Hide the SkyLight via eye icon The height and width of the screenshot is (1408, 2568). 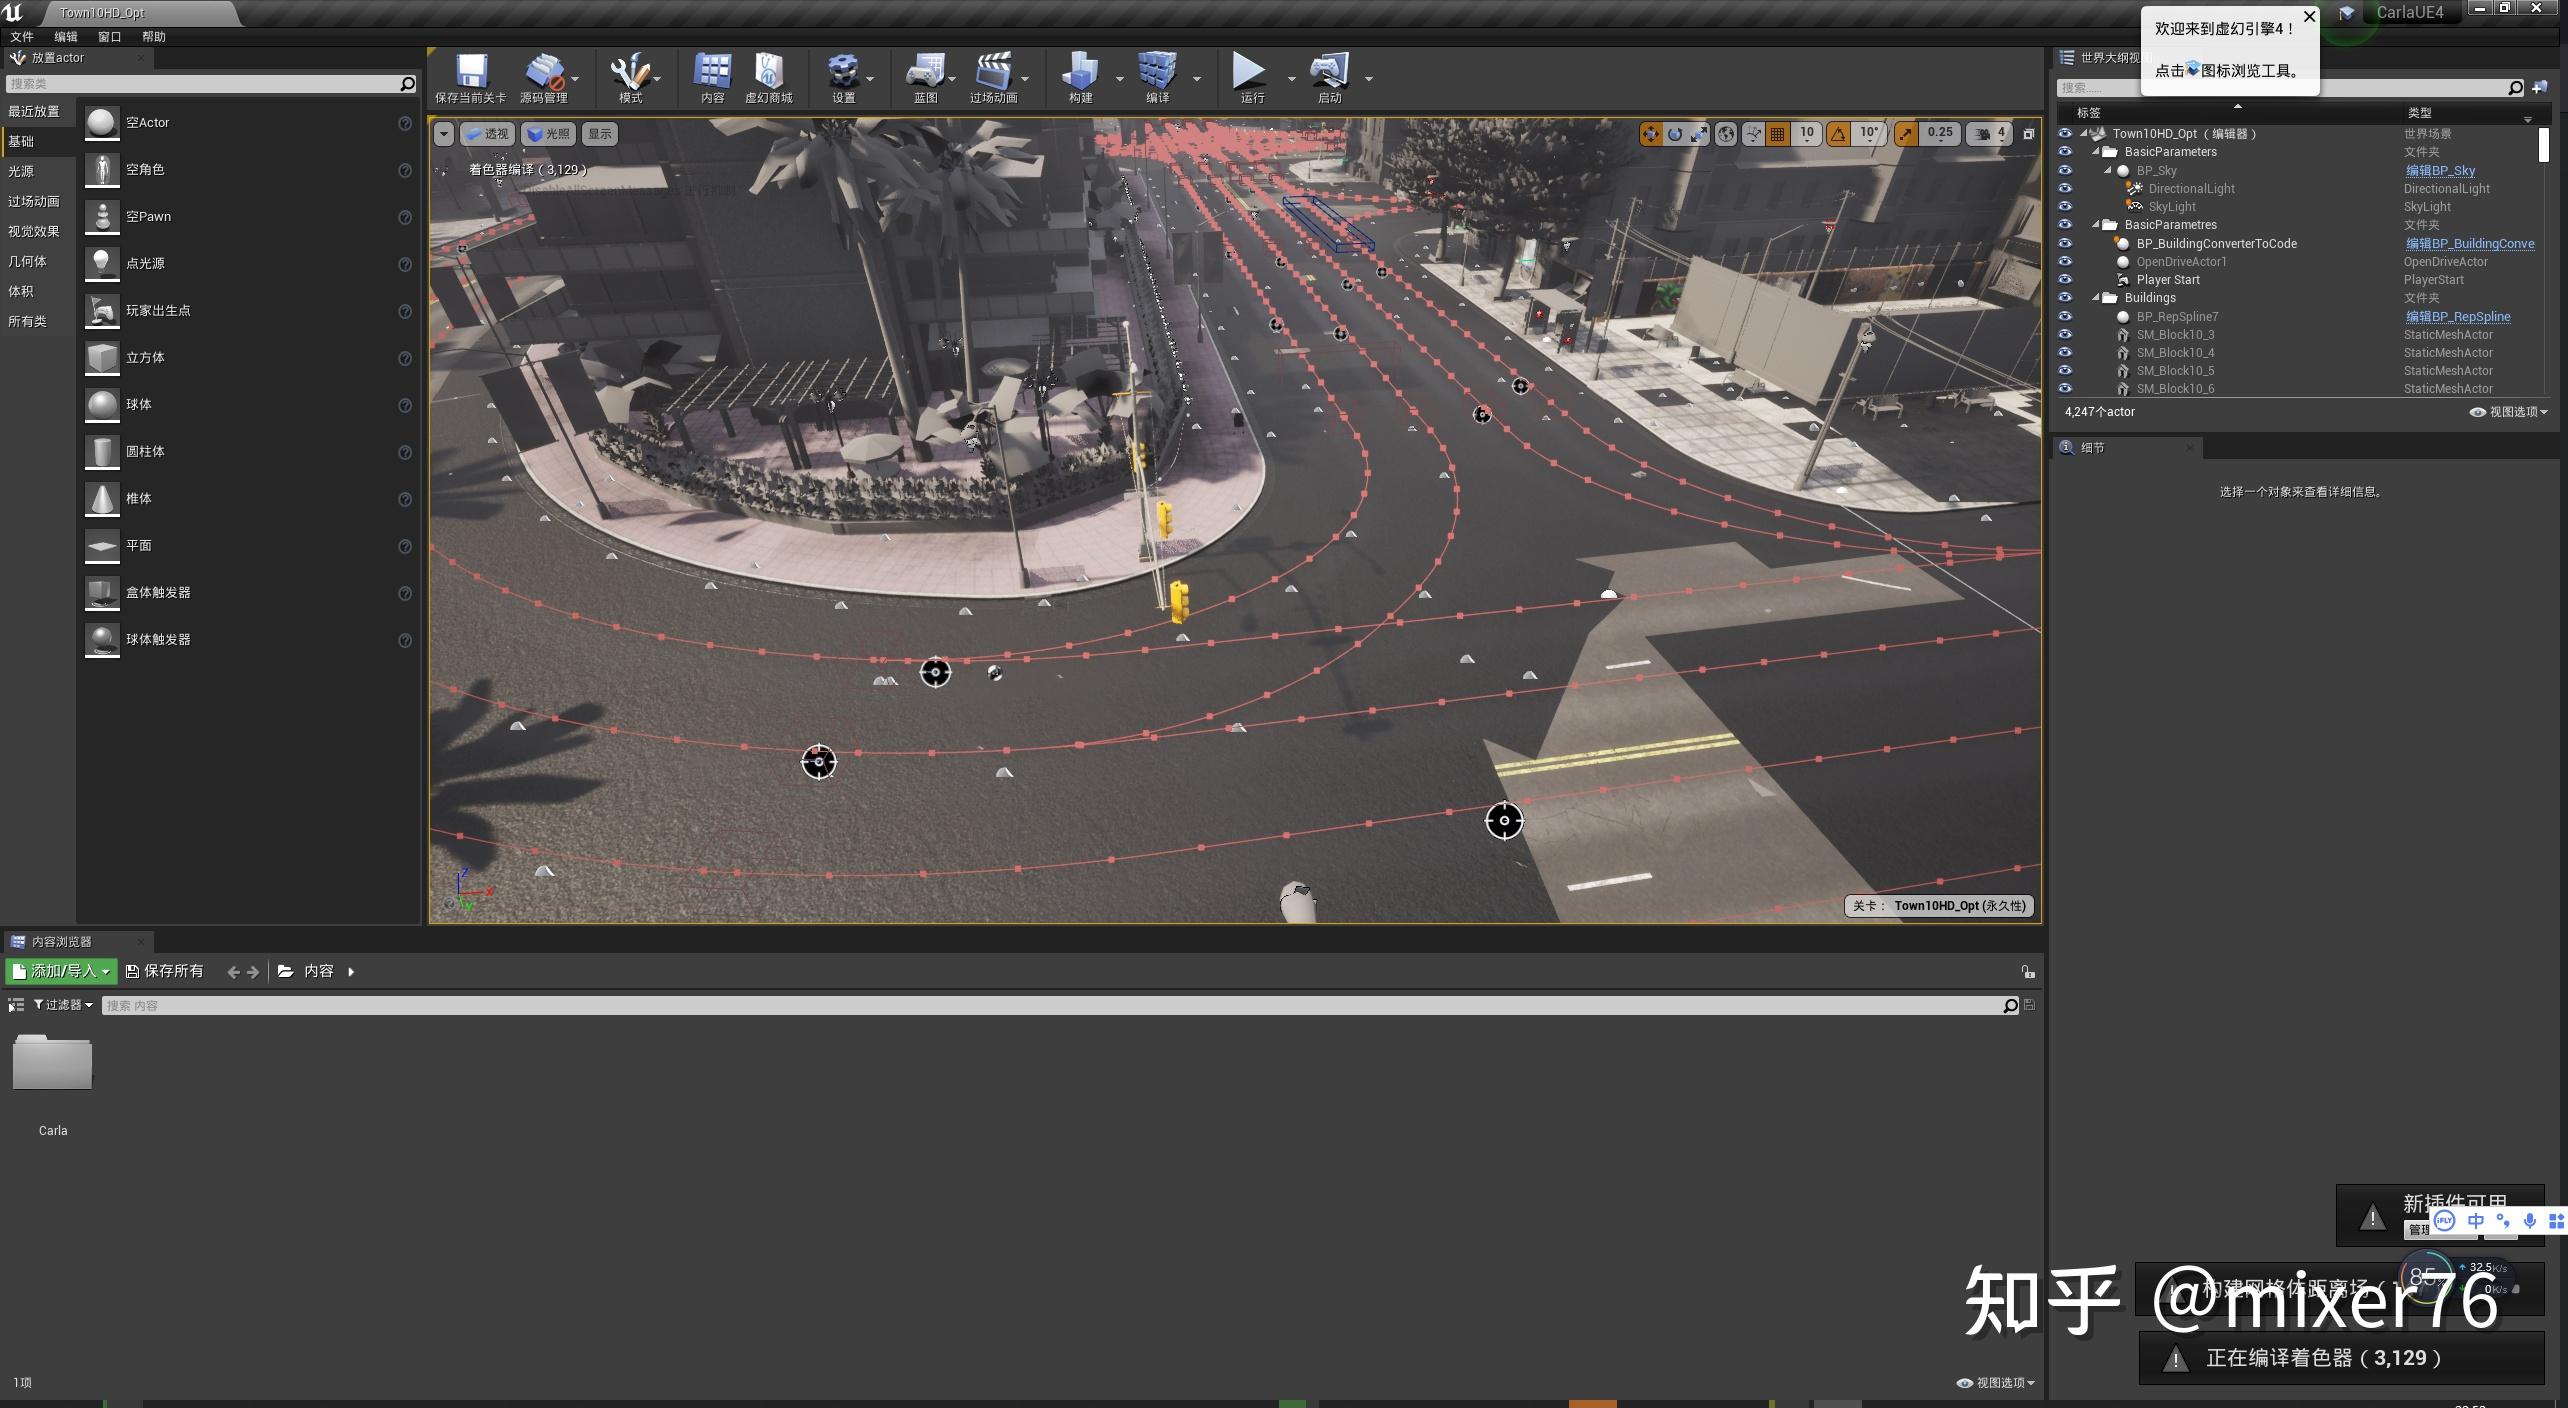[x=2065, y=207]
